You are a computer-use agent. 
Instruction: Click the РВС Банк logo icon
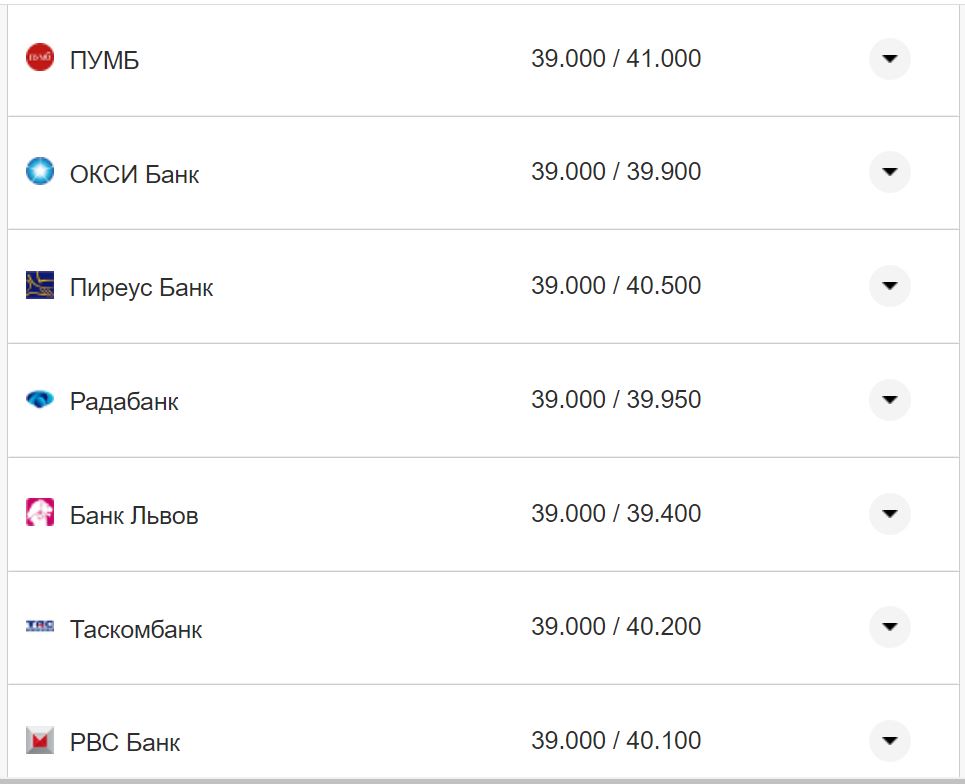[40, 741]
